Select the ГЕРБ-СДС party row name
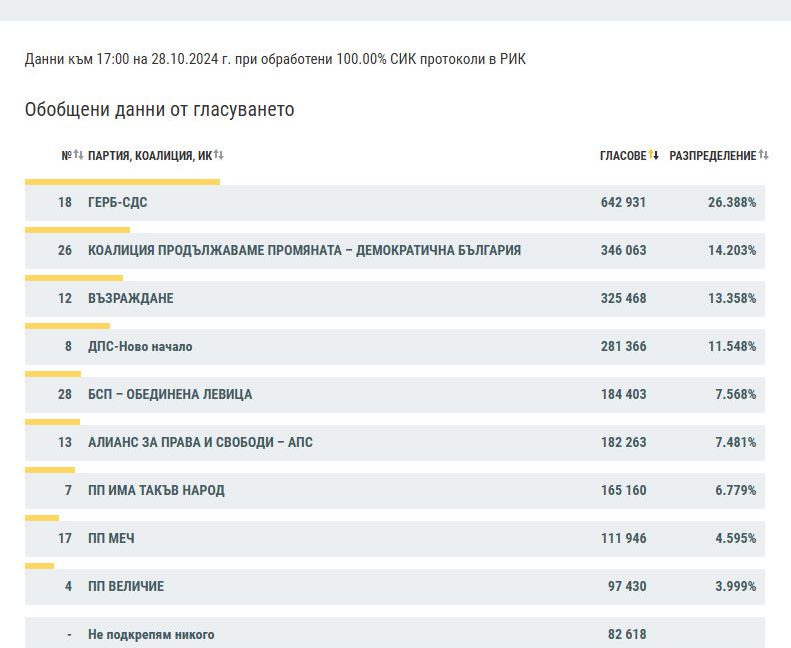 click(x=118, y=203)
